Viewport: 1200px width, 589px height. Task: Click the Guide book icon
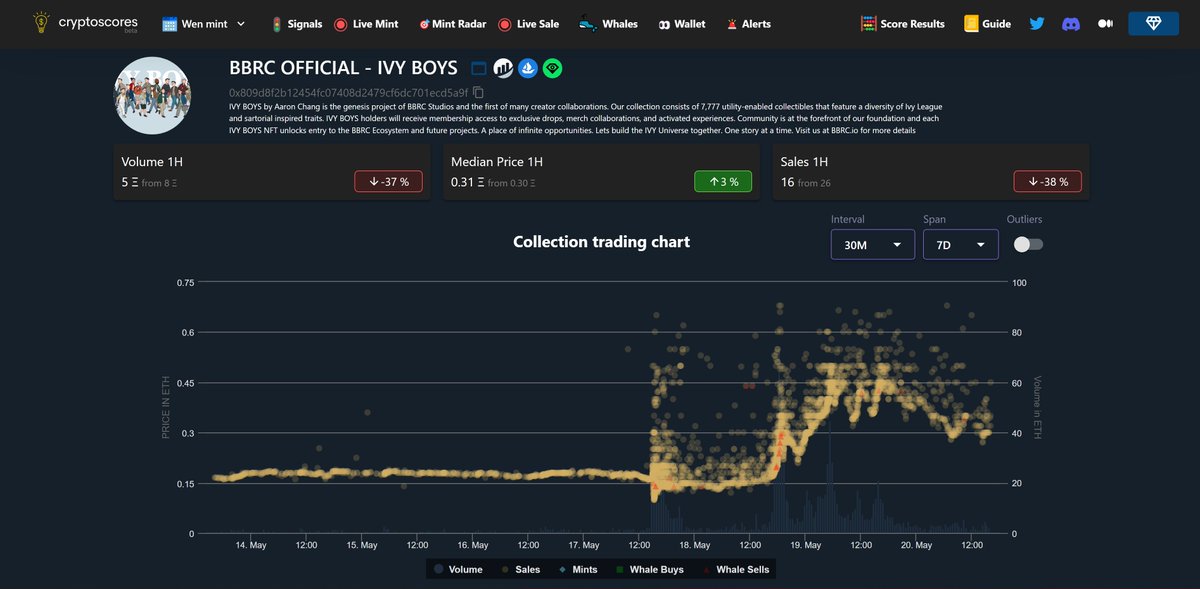click(970, 24)
